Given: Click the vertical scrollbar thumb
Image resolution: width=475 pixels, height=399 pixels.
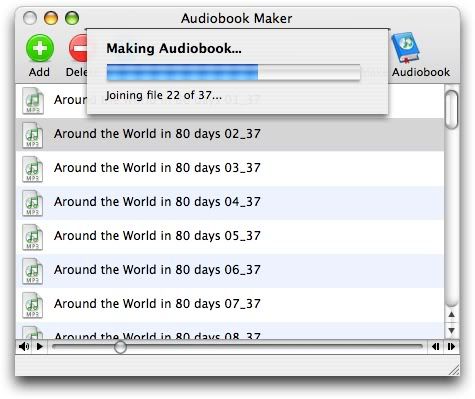Looking at the screenshot, I should 452,109.
